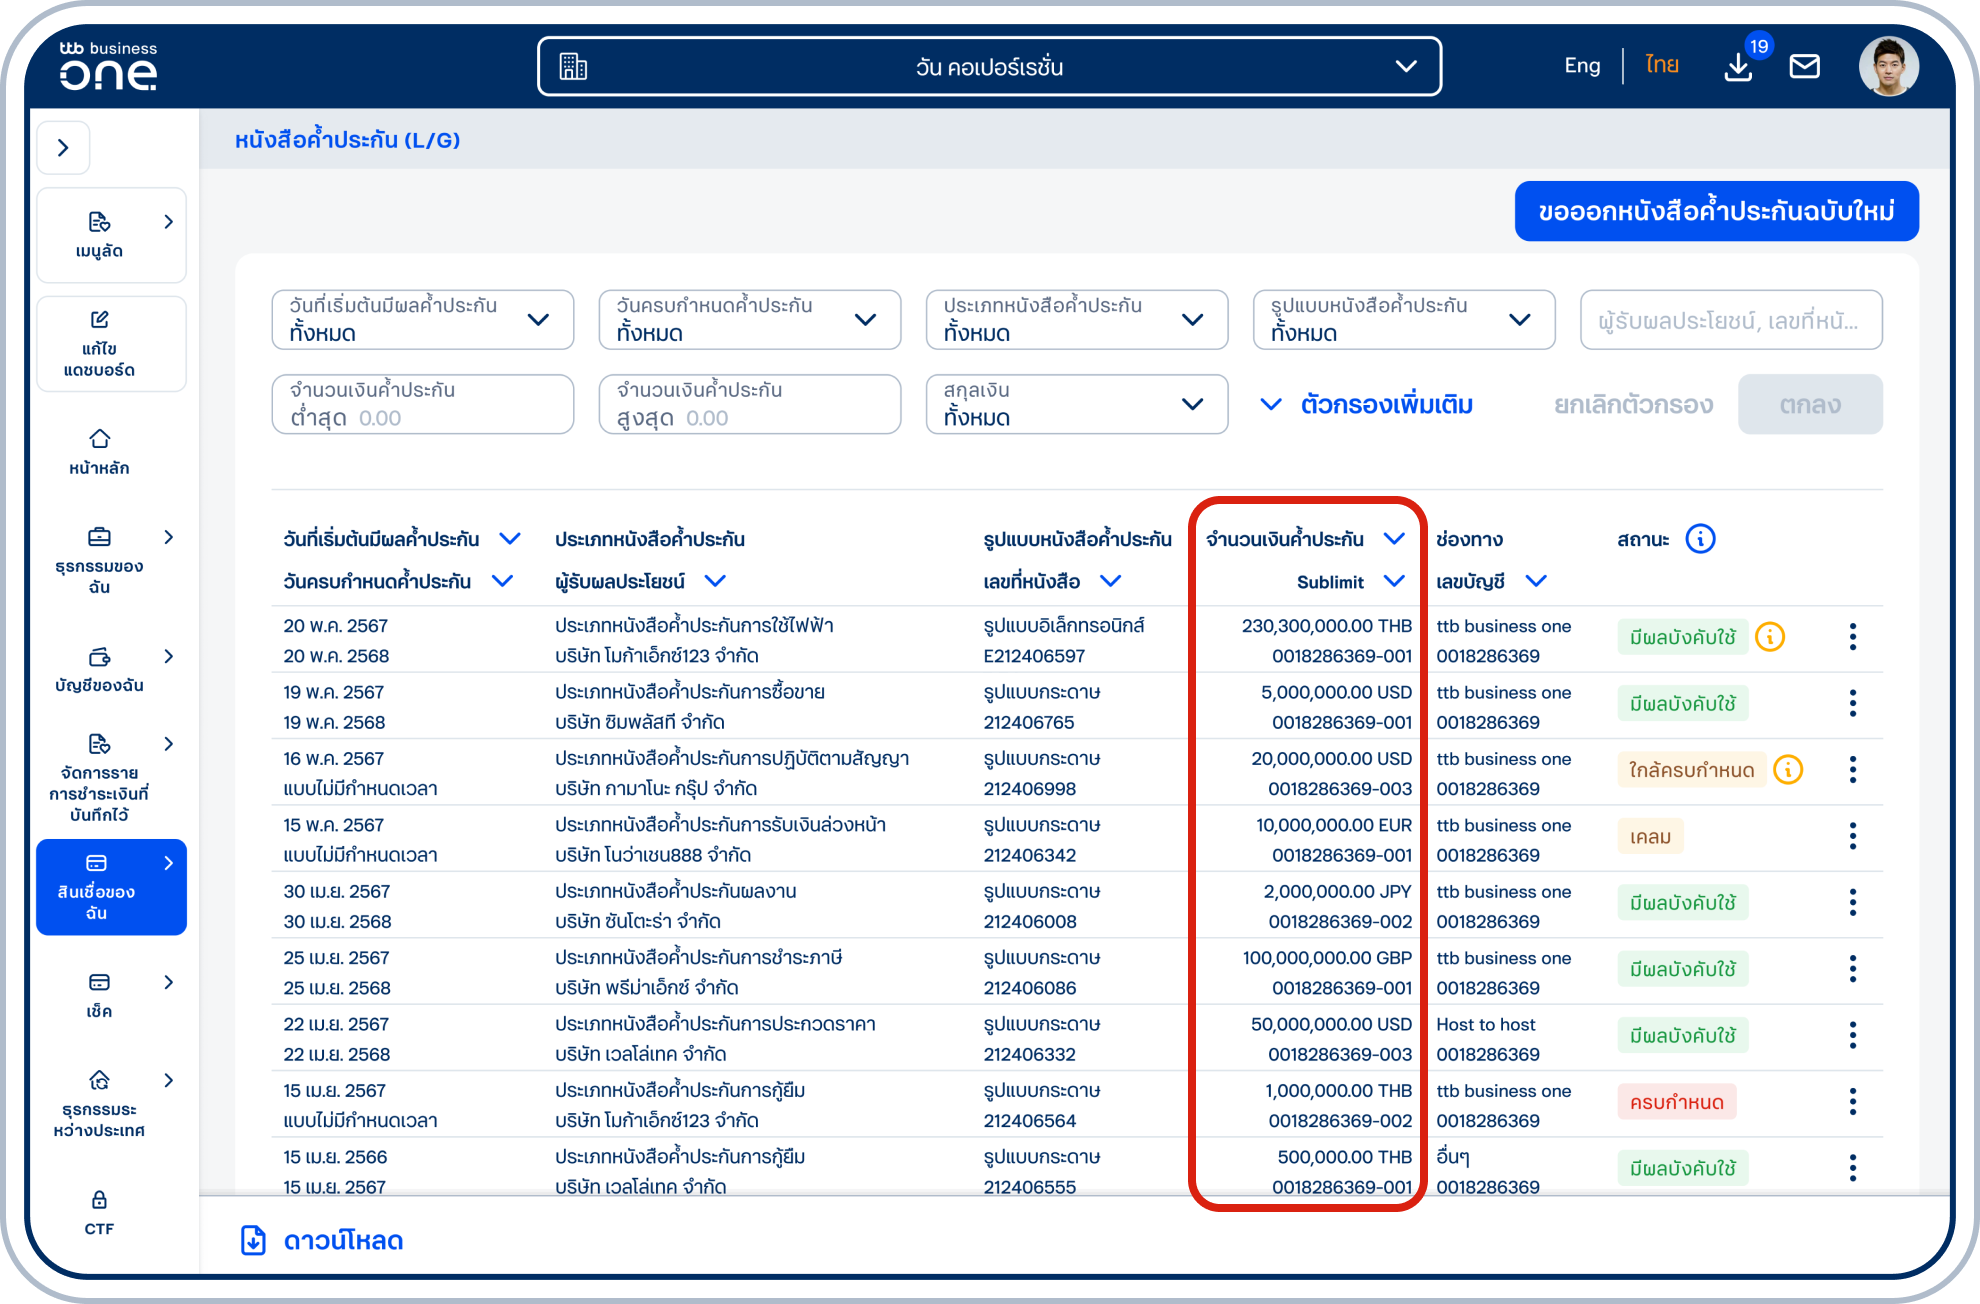Go to หน้าหลัก home in sidebar
Image resolution: width=1980 pixels, height=1304 pixels.
click(99, 451)
